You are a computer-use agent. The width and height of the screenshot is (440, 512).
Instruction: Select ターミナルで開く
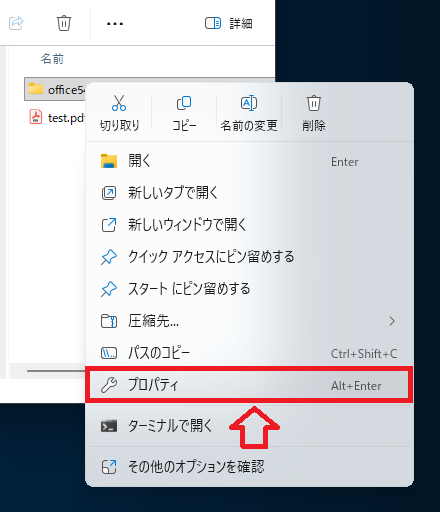point(249,426)
